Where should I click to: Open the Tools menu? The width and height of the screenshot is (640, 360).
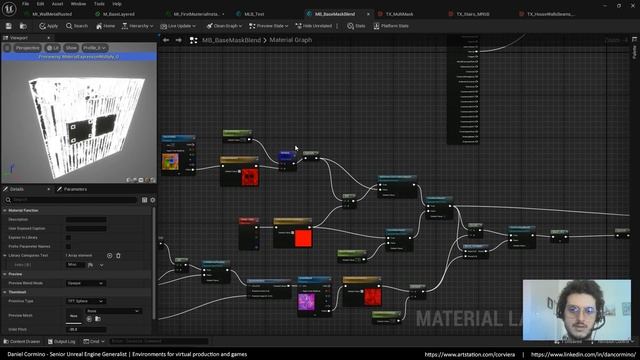coord(99,4)
